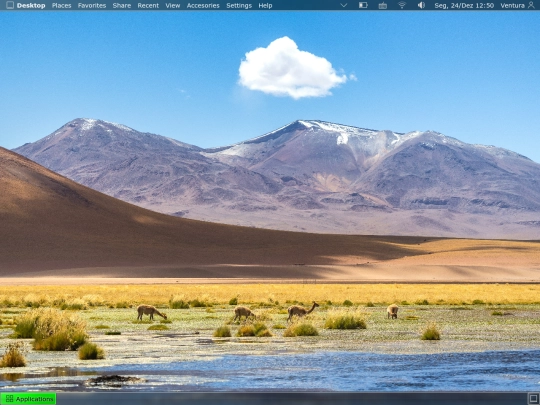
Task: Open the Help menu
Action: [265, 6]
